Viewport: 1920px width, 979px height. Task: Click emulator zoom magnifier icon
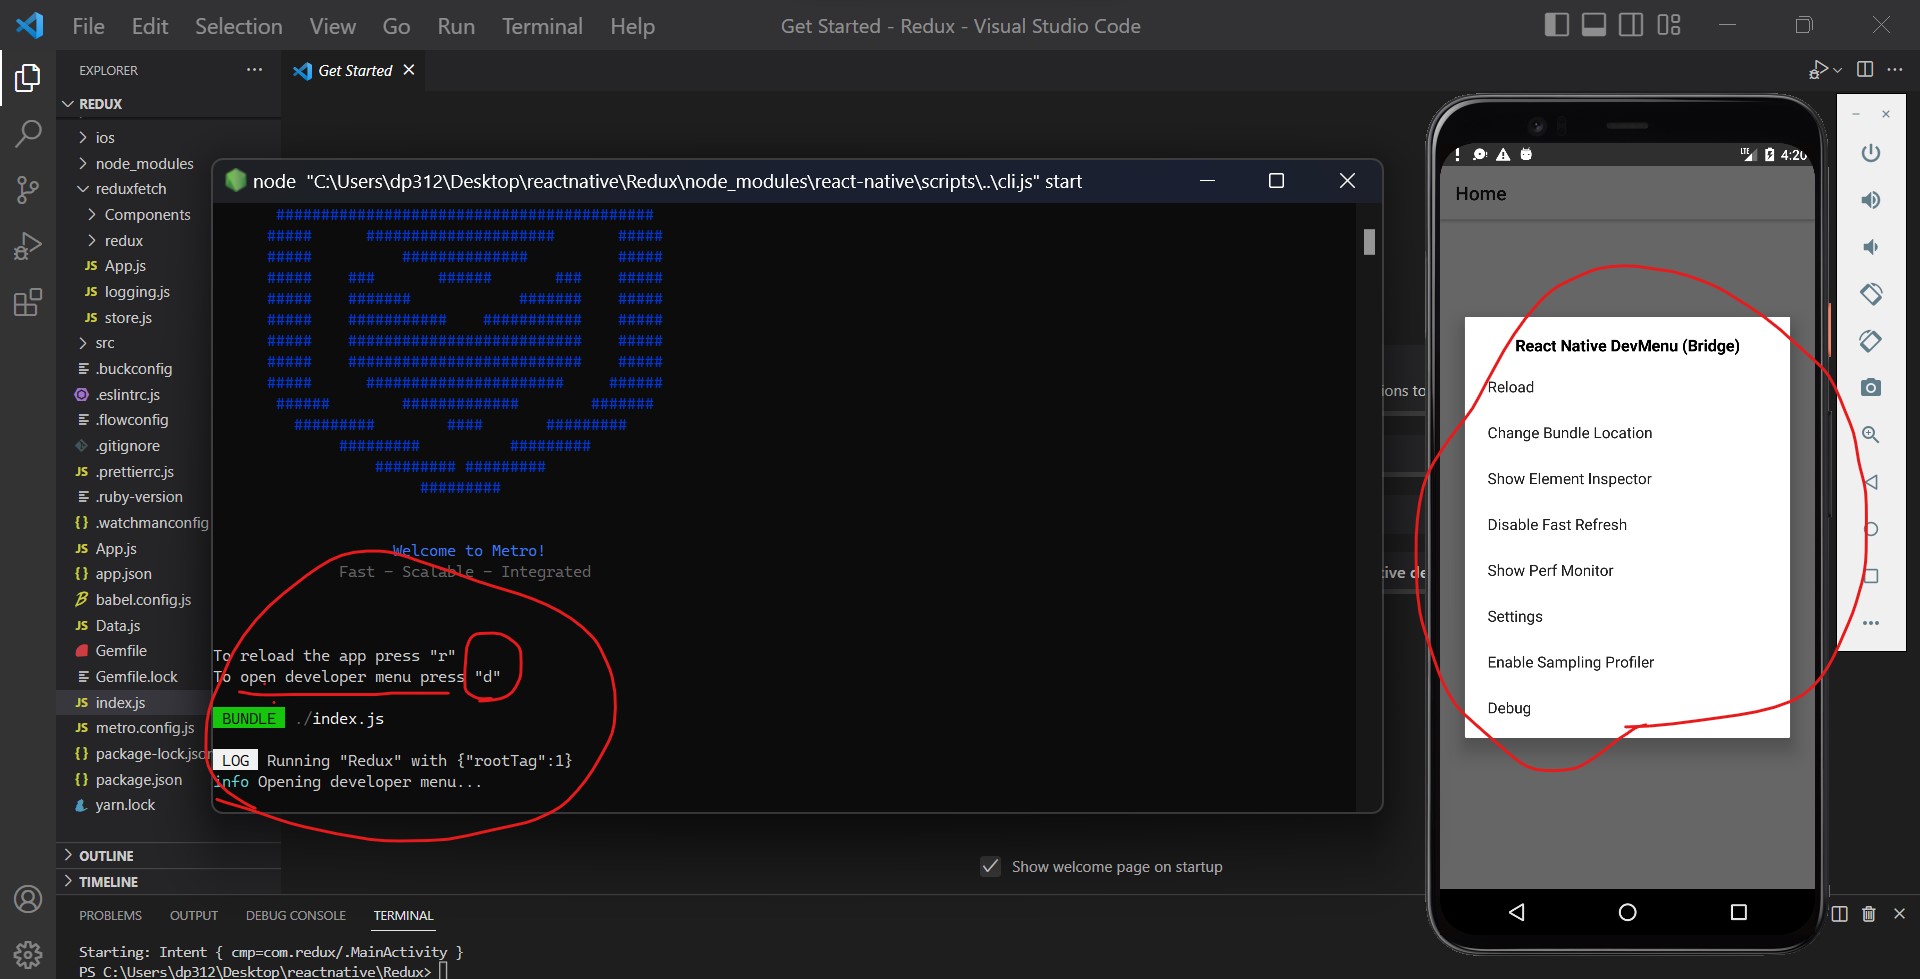(x=1871, y=435)
